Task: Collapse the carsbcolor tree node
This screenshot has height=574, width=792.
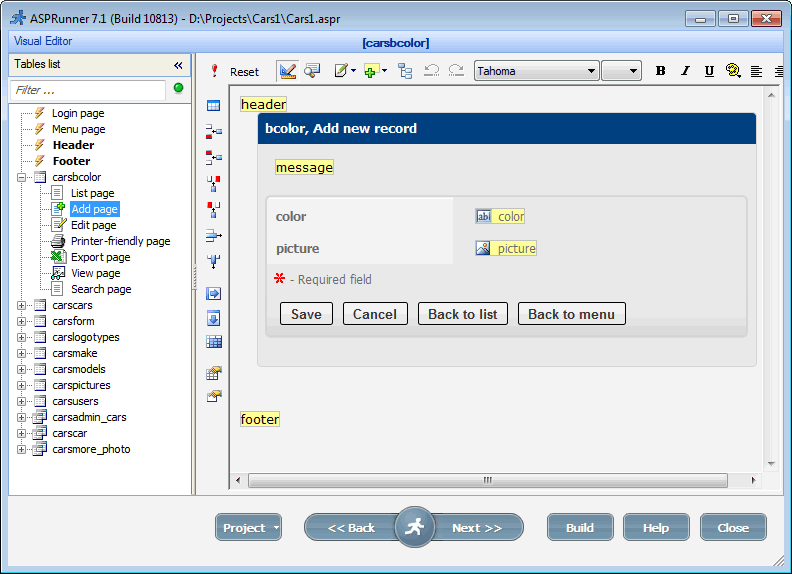Action: [x=21, y=177]
